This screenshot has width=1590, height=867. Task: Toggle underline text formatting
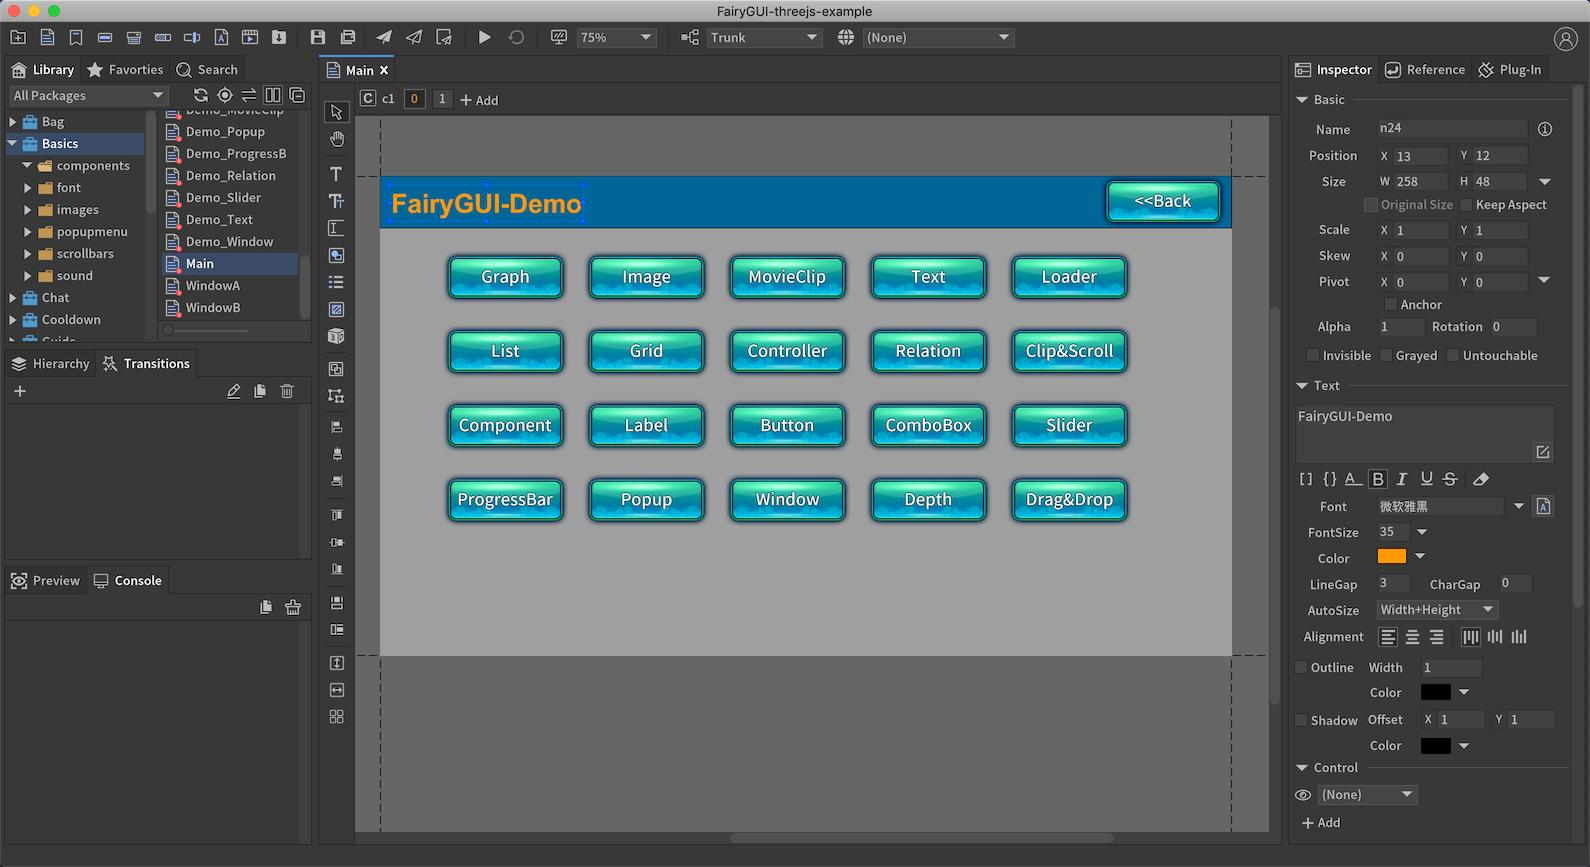tap(1427, 479)
